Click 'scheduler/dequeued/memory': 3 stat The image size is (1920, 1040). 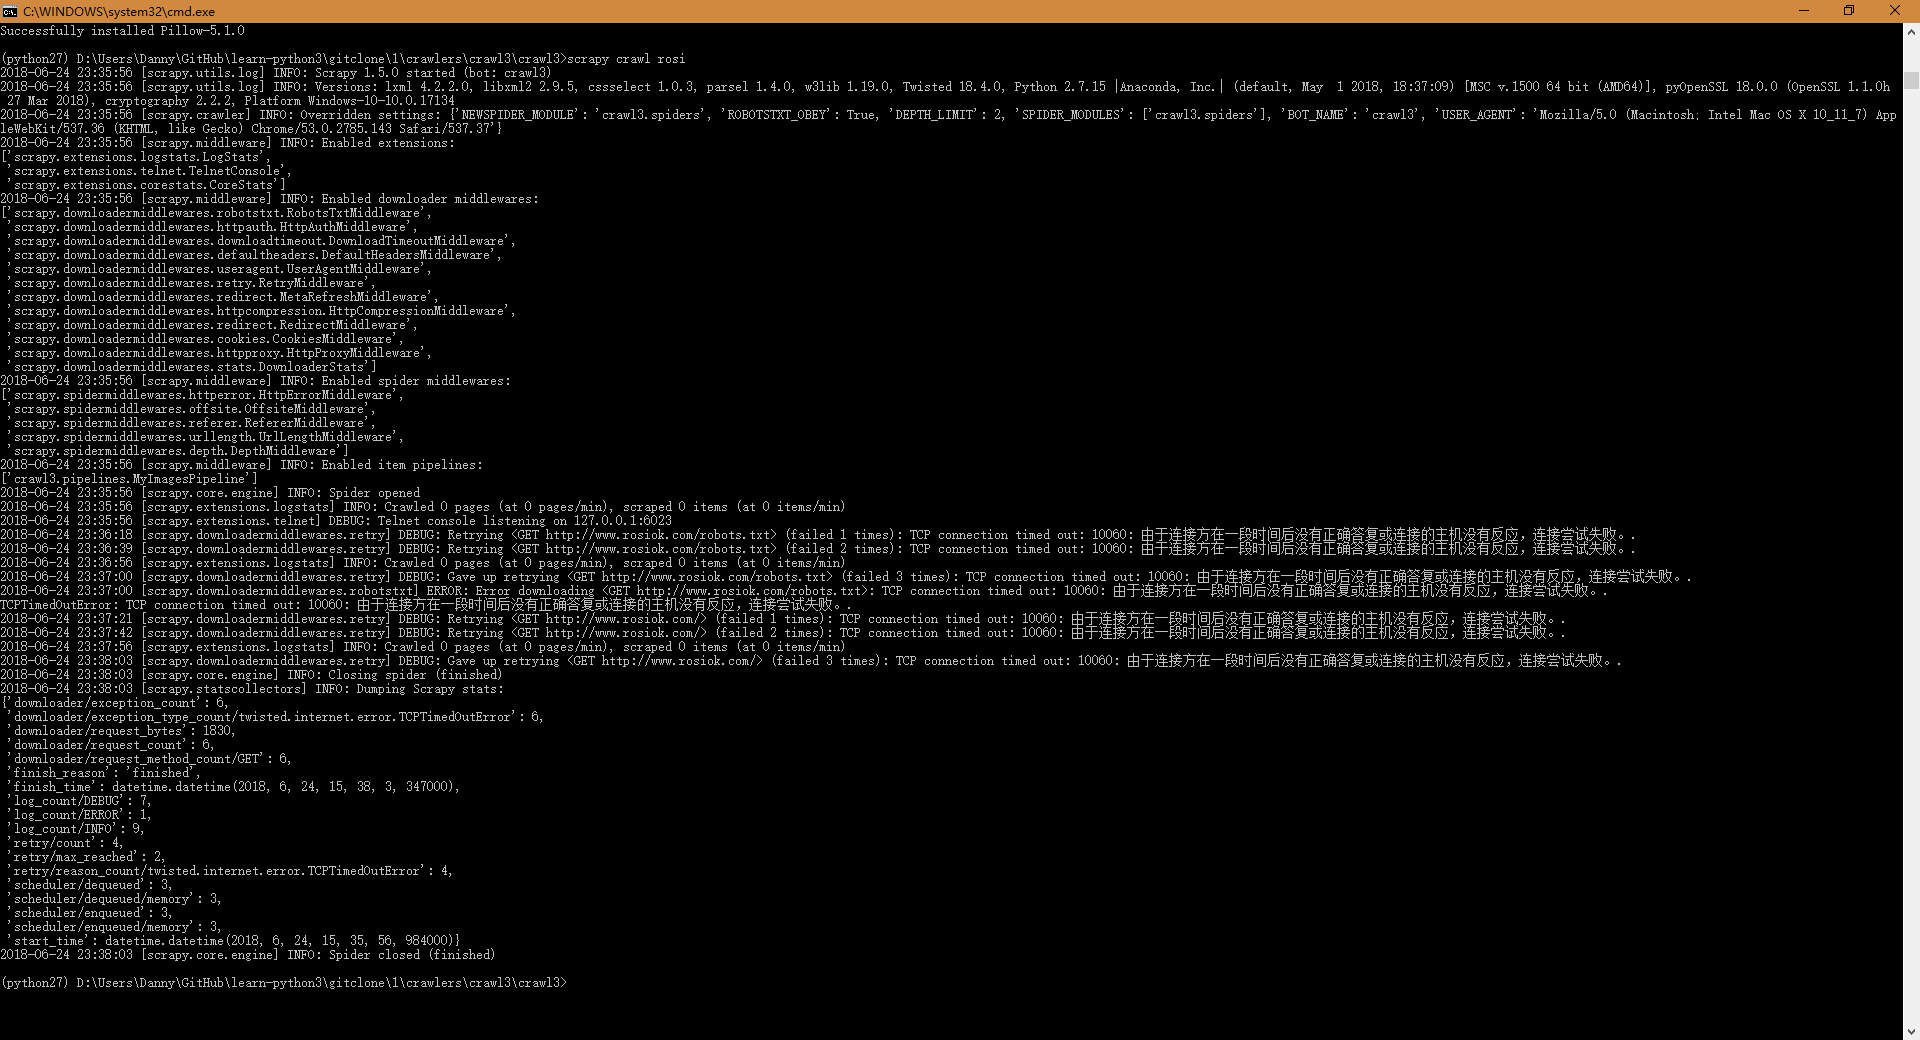pos(116,899)
